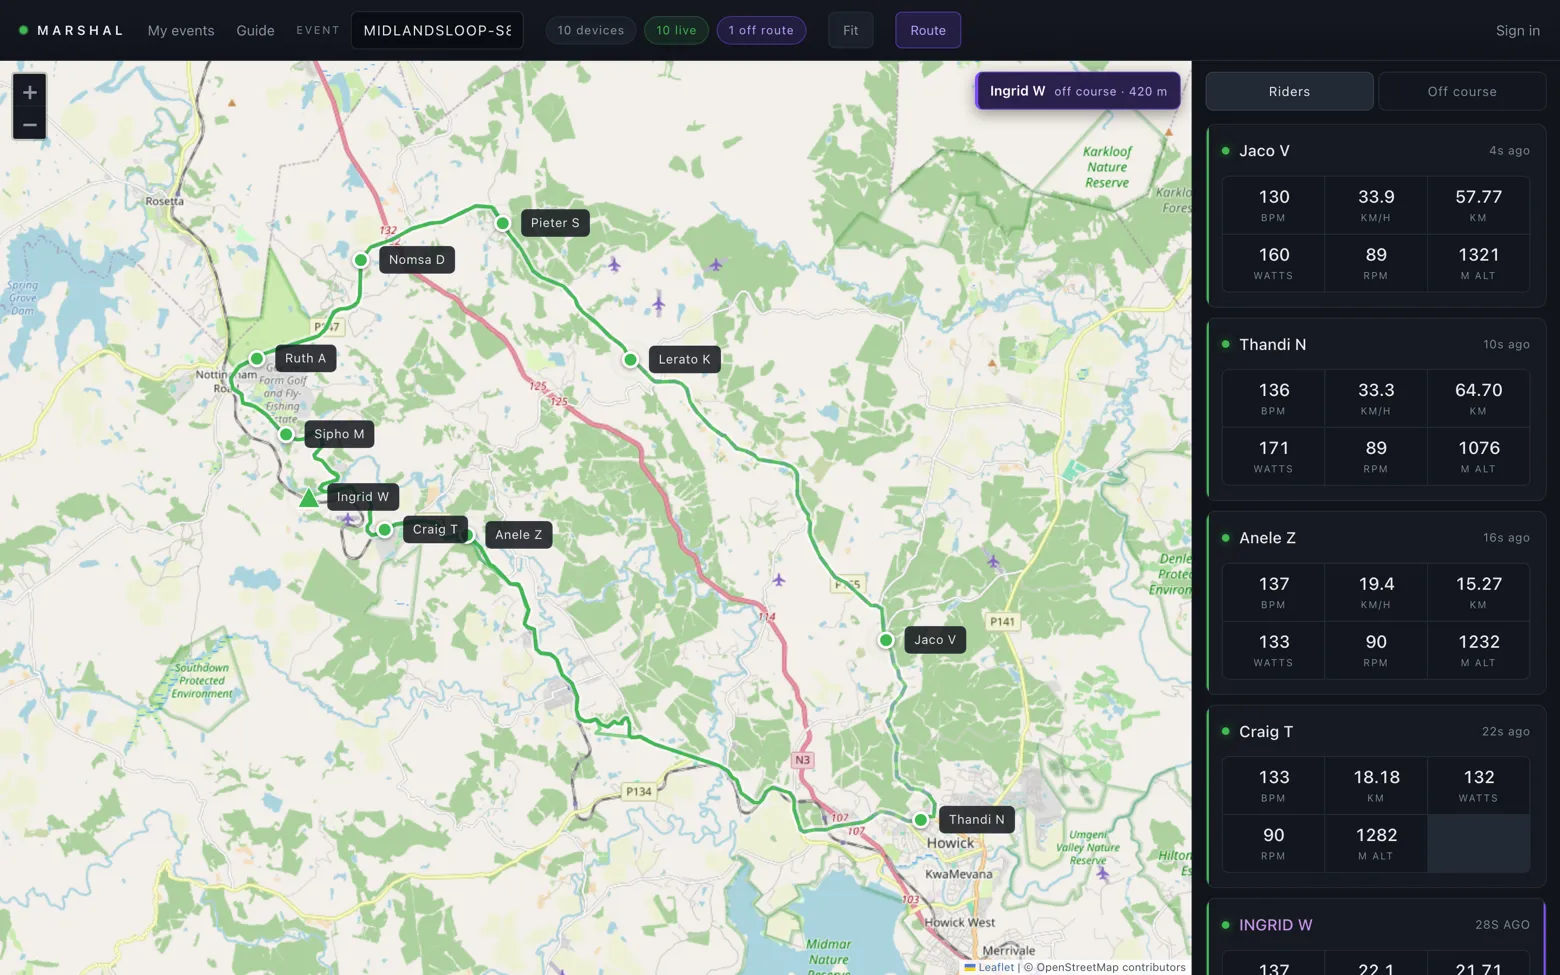Select the Thandi N rider card header
Image resolution: width=1560 pixels, height=975 pixels.
click(1376, 344)
